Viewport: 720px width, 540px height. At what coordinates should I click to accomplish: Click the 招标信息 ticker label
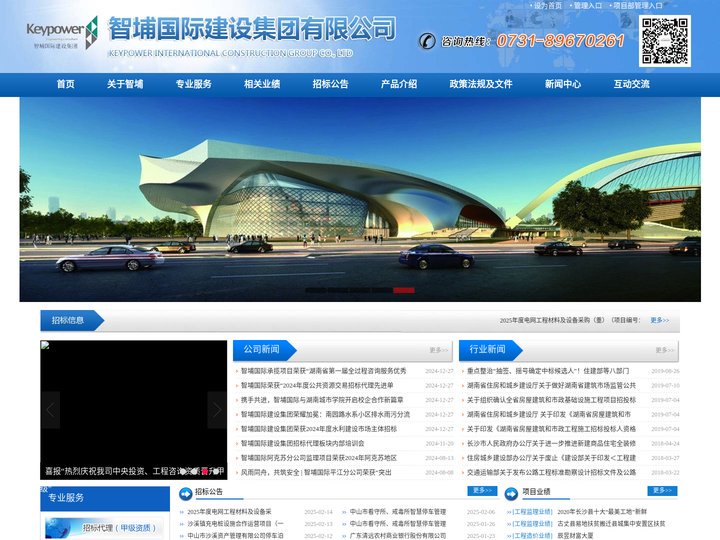pyautogui.click(x=68, y=321)
